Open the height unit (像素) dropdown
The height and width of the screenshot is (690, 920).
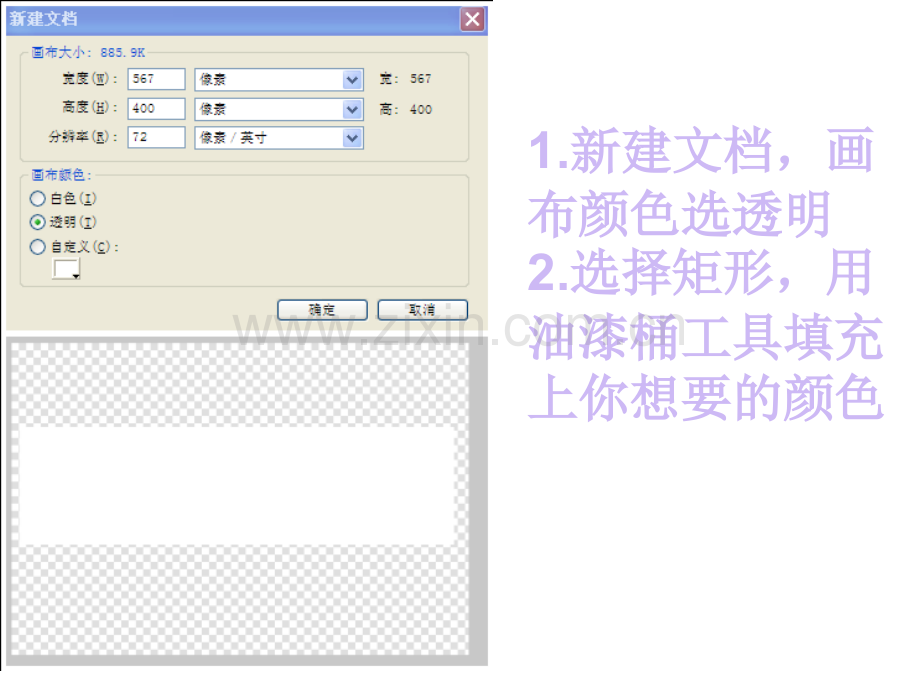point(350,108)
